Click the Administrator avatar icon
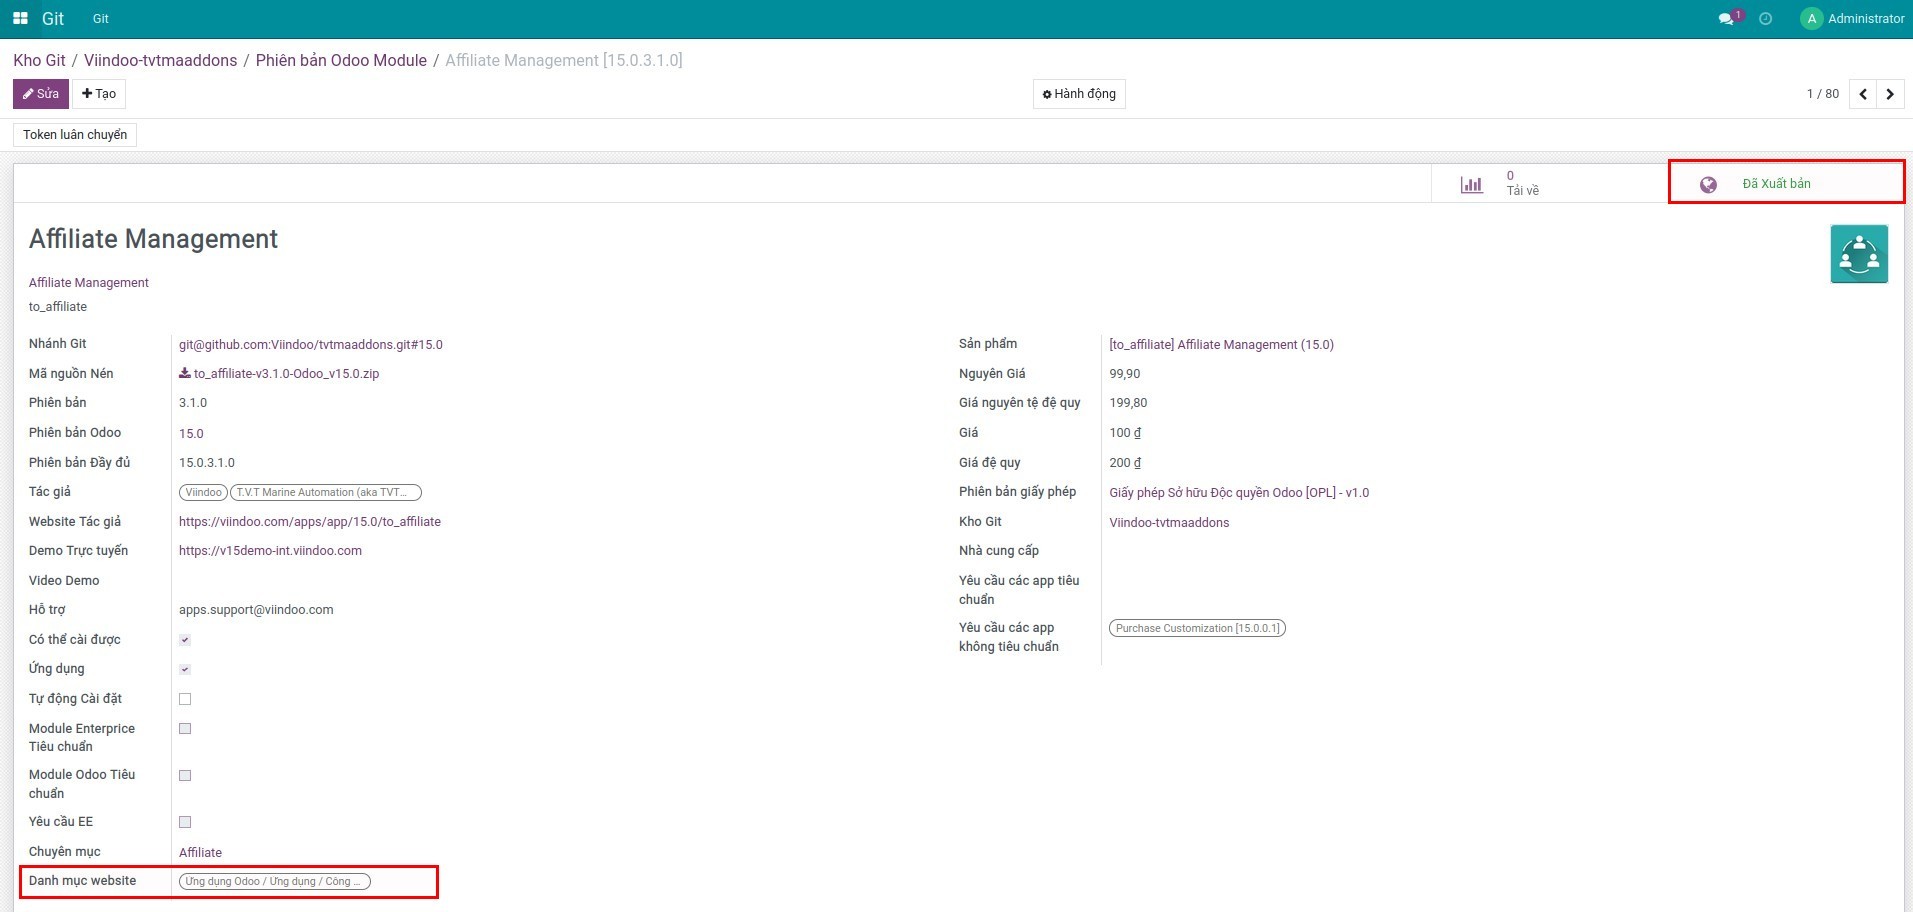The image size is (1913, 912). (x=1811, y=19)
